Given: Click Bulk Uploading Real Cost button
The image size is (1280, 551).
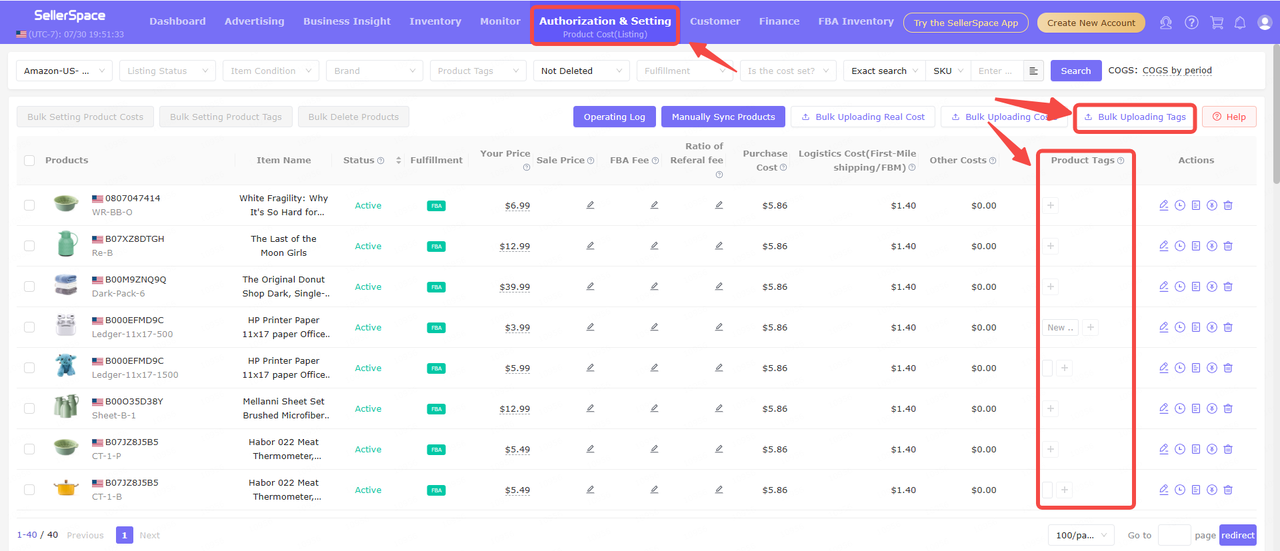Looking at the screenshot, I should pyautogui.click(x=863, y=117).
